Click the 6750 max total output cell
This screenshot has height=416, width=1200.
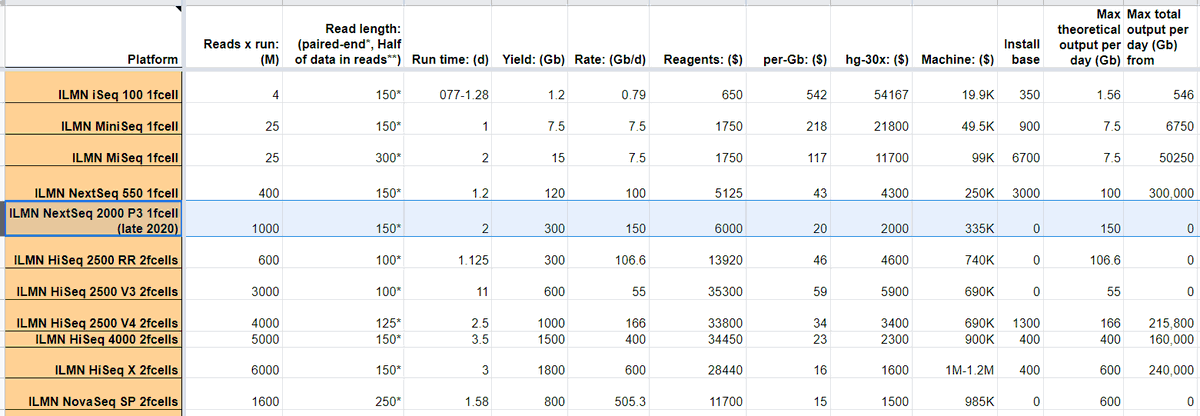point(1162,120)
